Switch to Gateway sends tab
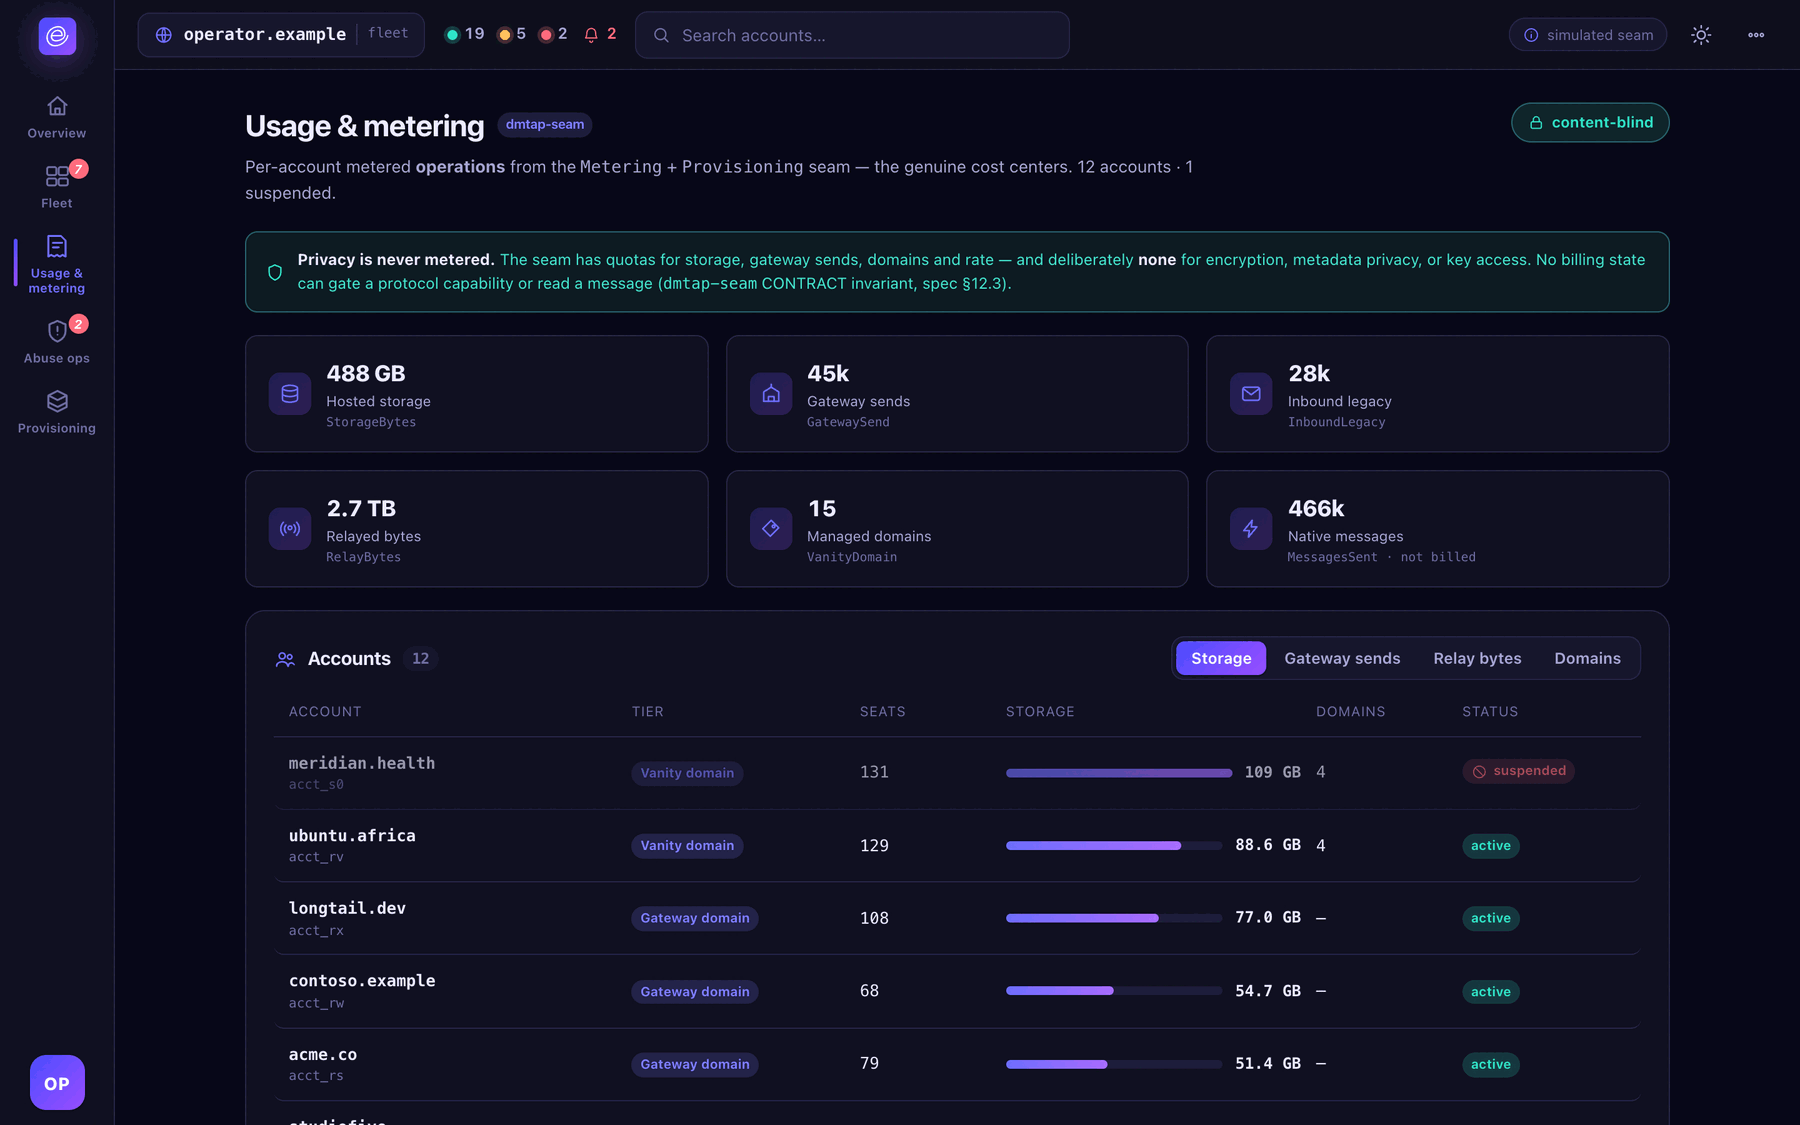This screenshot has width=1800, height=1125. click(1342, 658)
